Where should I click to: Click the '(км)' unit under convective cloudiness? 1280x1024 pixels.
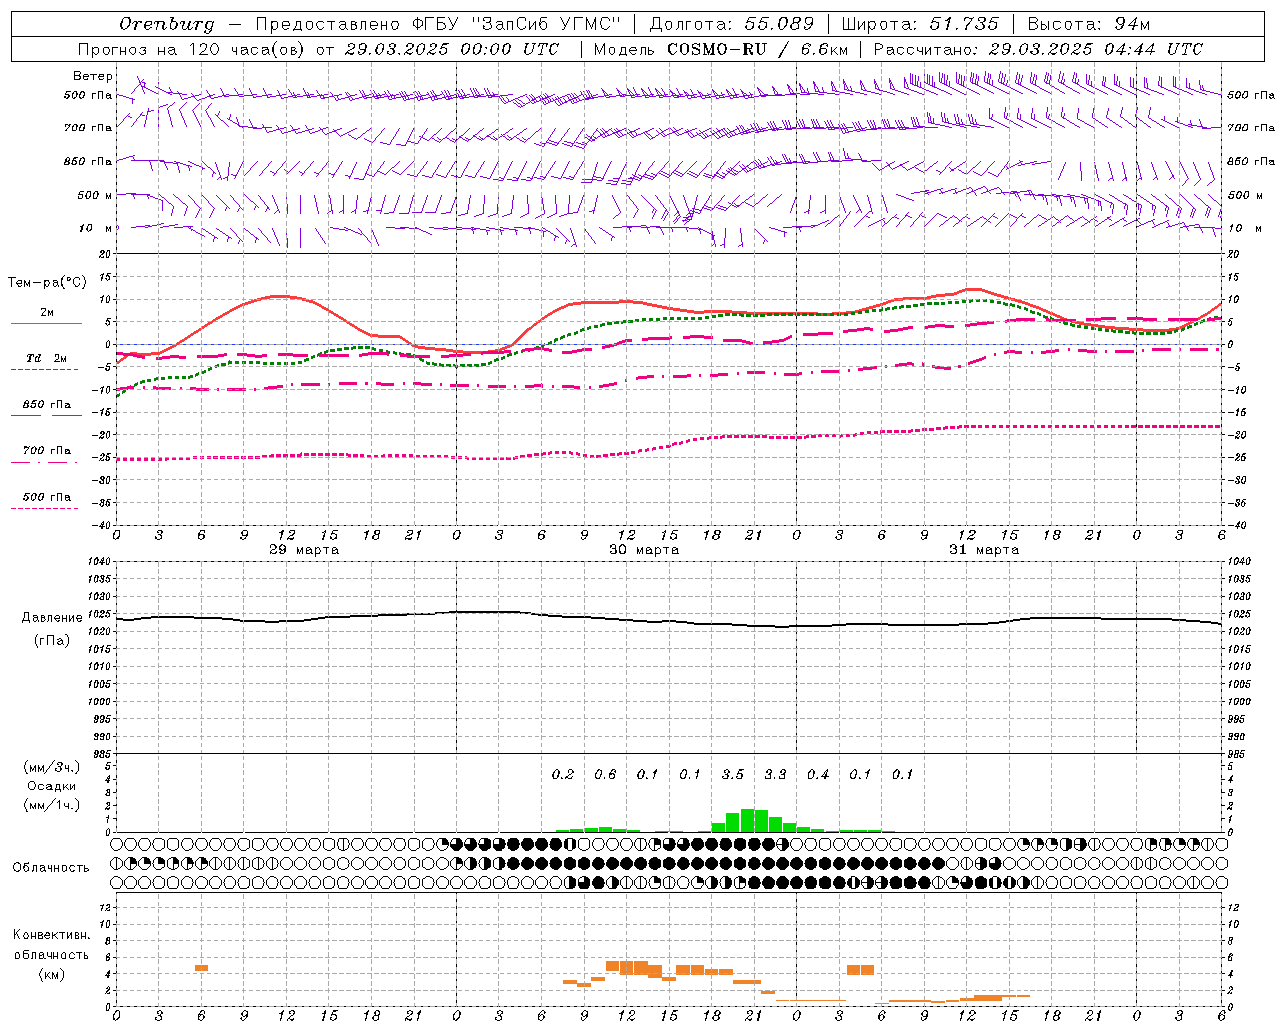[x=52, y=974]
